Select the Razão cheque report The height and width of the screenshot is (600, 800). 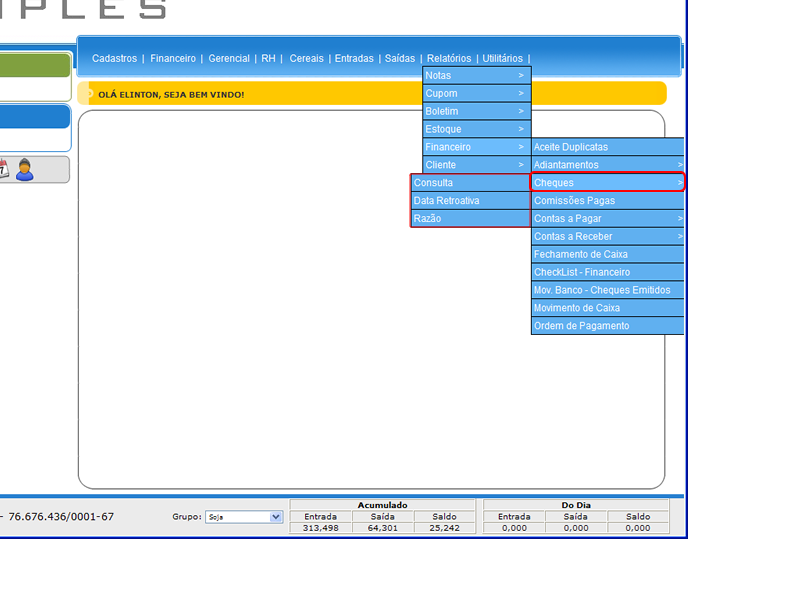(x=470, y=218)
